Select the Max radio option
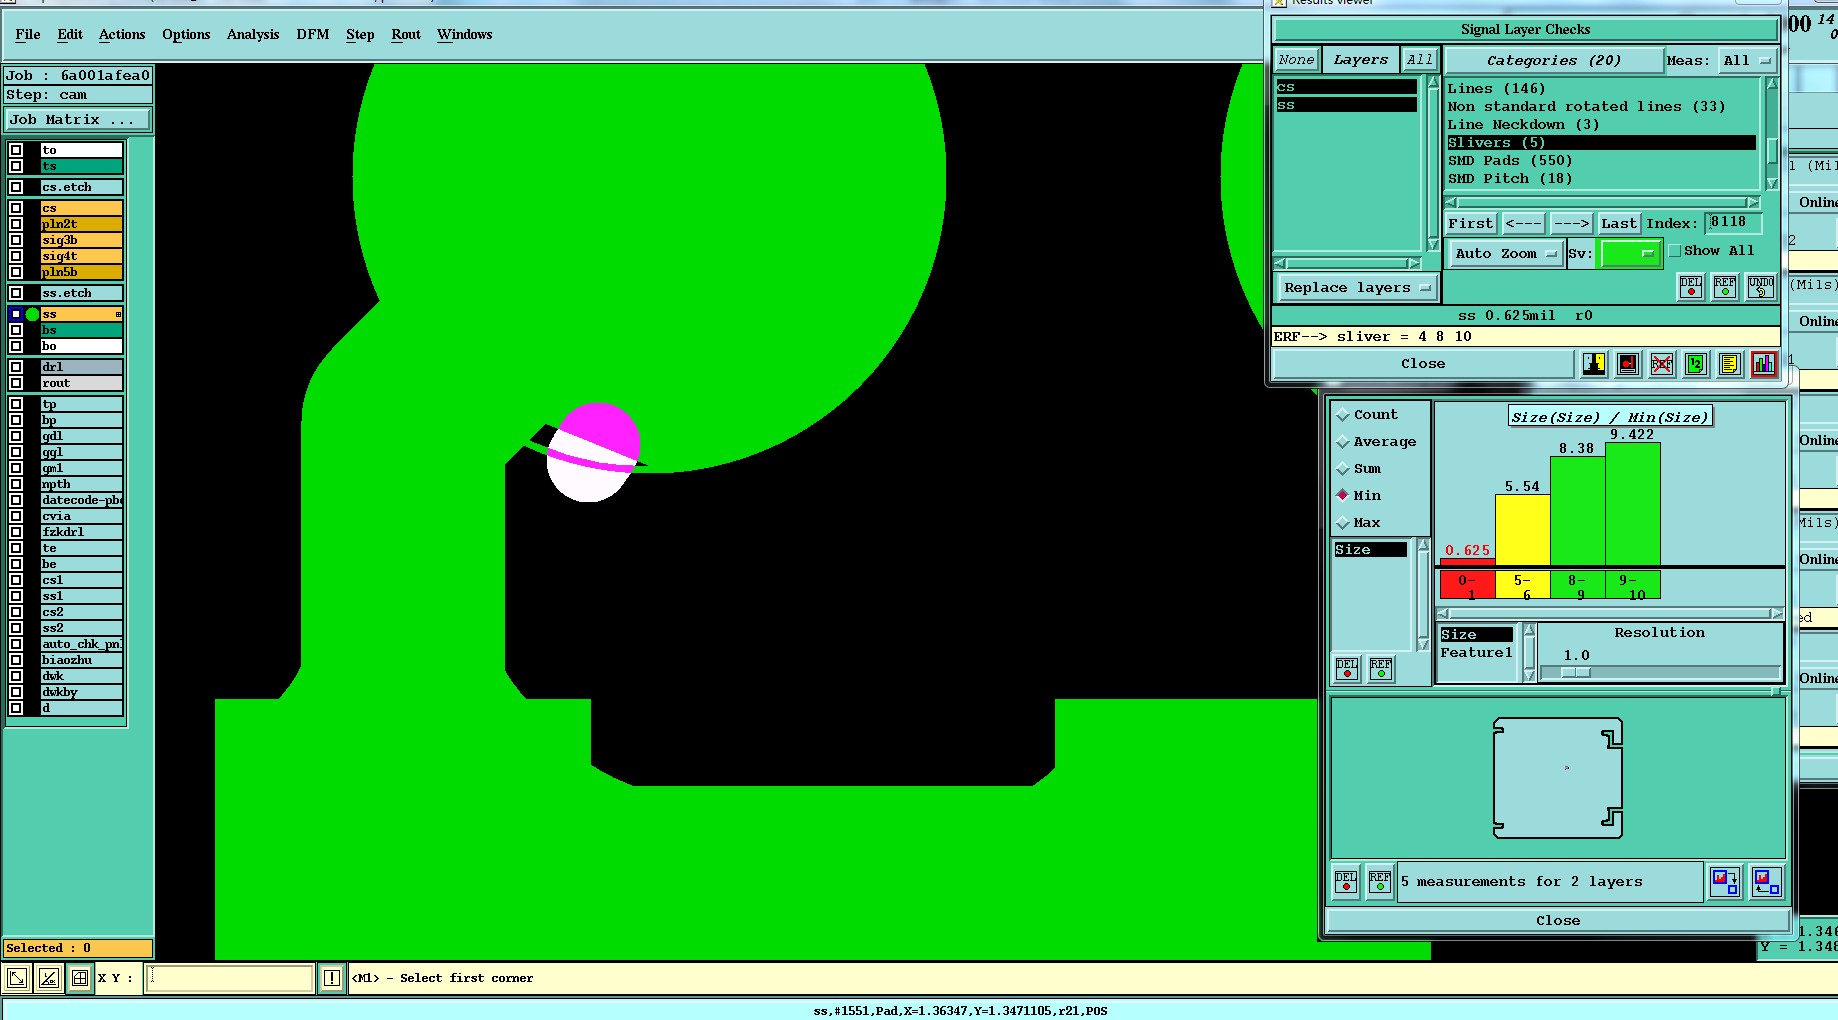 [x=1343, y=523]
